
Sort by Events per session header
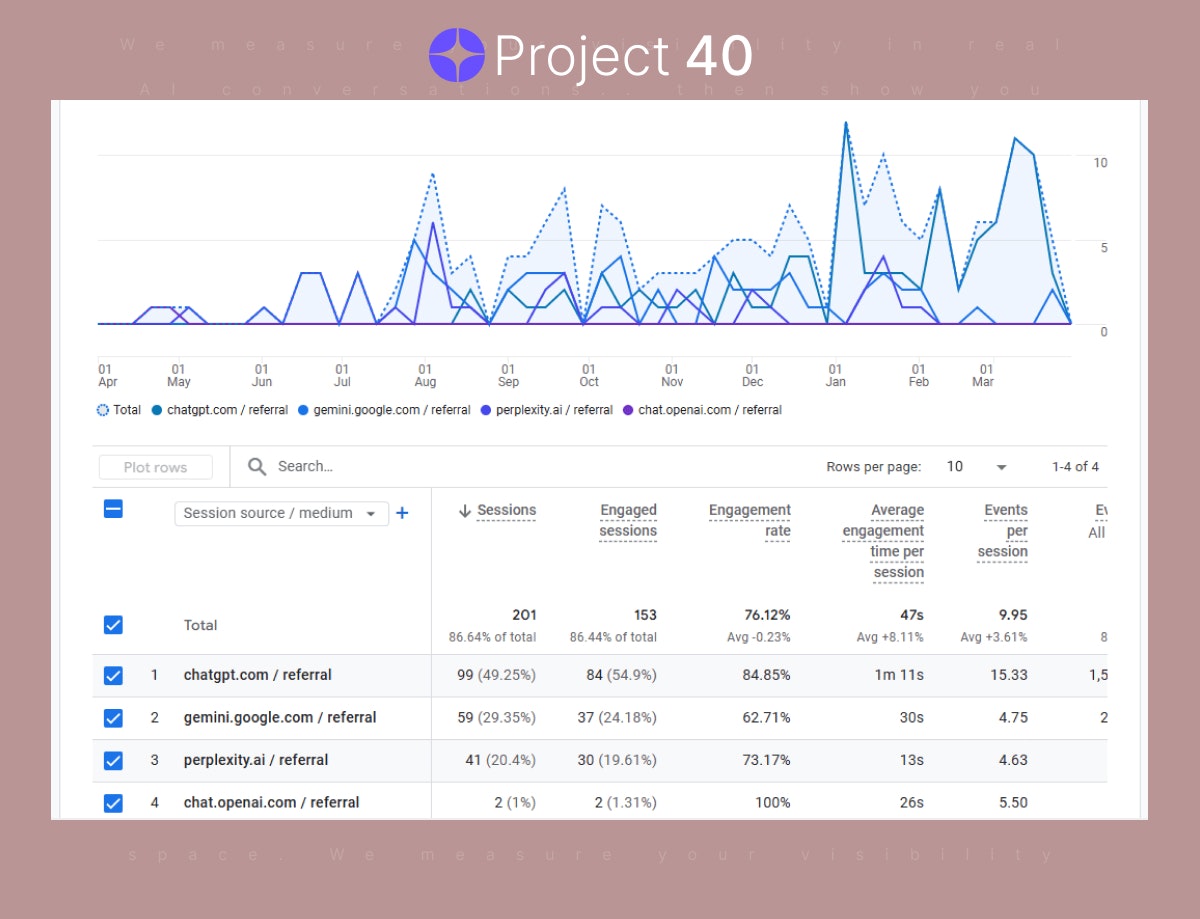[x=1003, y=531]
